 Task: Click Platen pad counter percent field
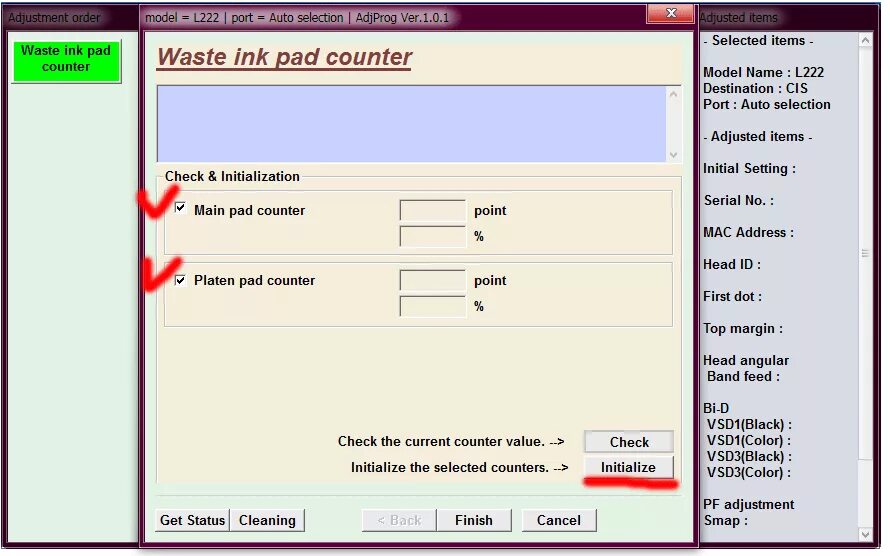(x=433, y=306)
